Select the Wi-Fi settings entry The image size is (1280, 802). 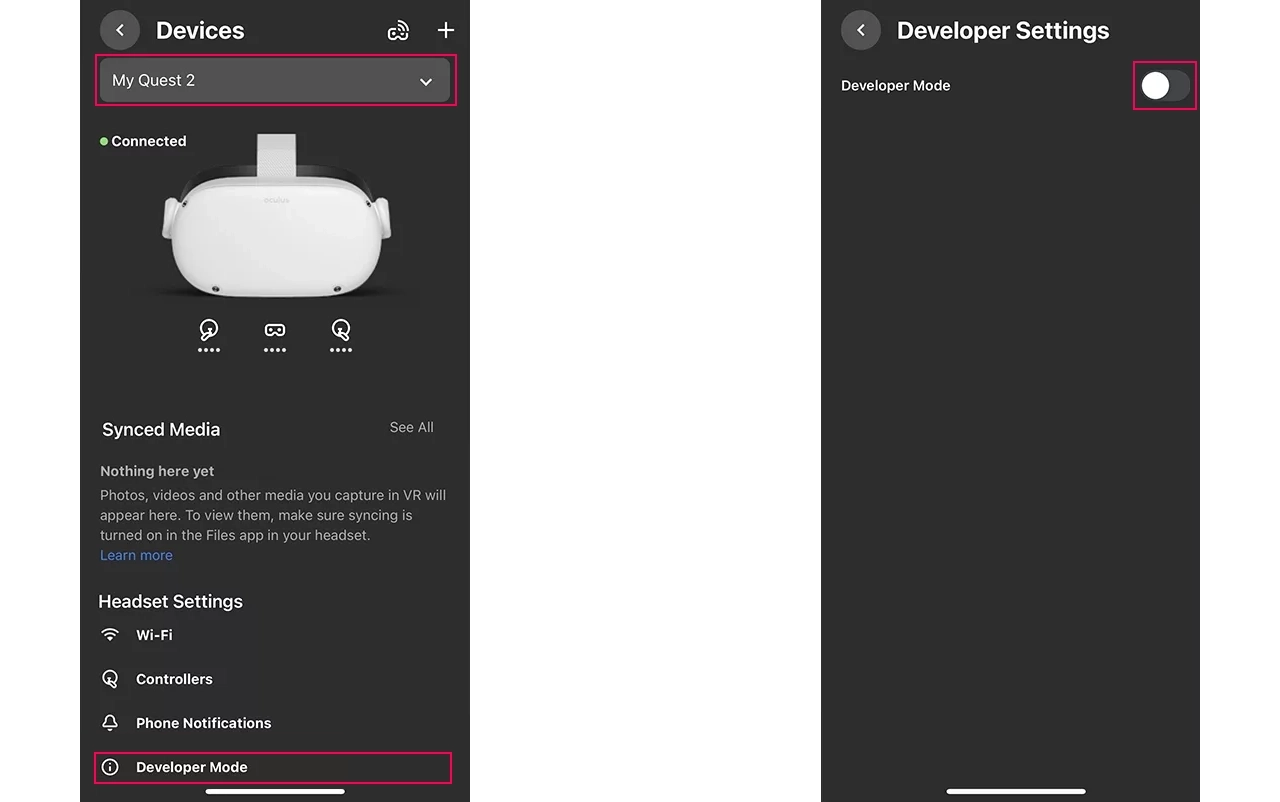pos(154,634)
